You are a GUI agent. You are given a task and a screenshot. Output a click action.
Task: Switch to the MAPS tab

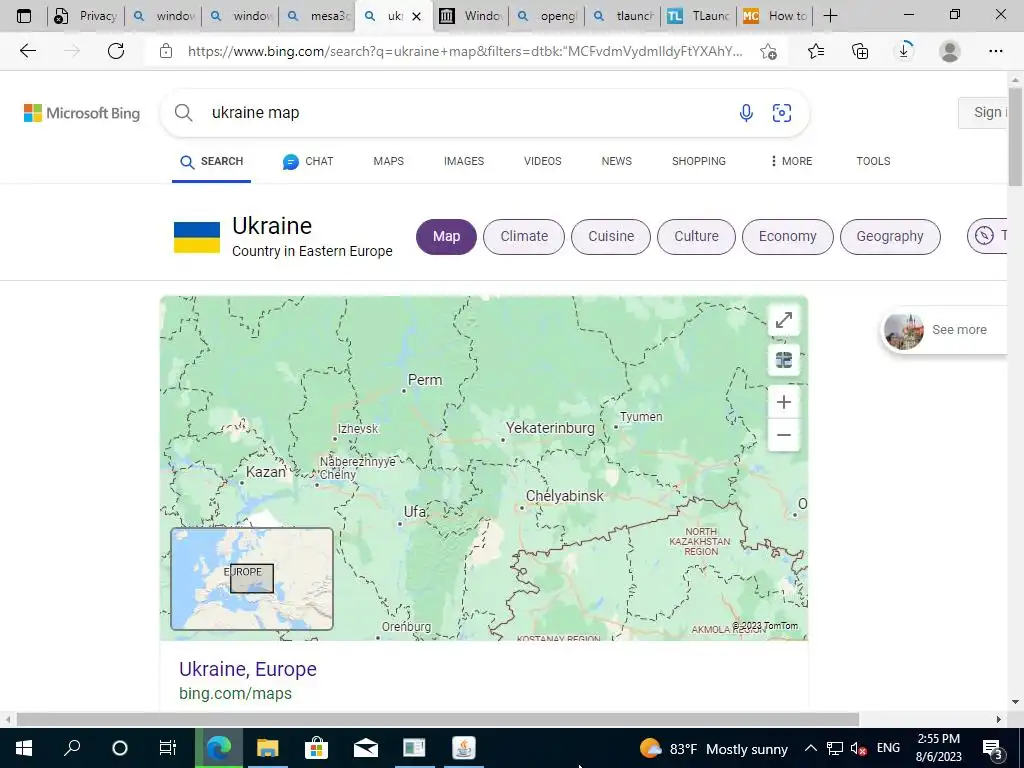coord(389,161)
